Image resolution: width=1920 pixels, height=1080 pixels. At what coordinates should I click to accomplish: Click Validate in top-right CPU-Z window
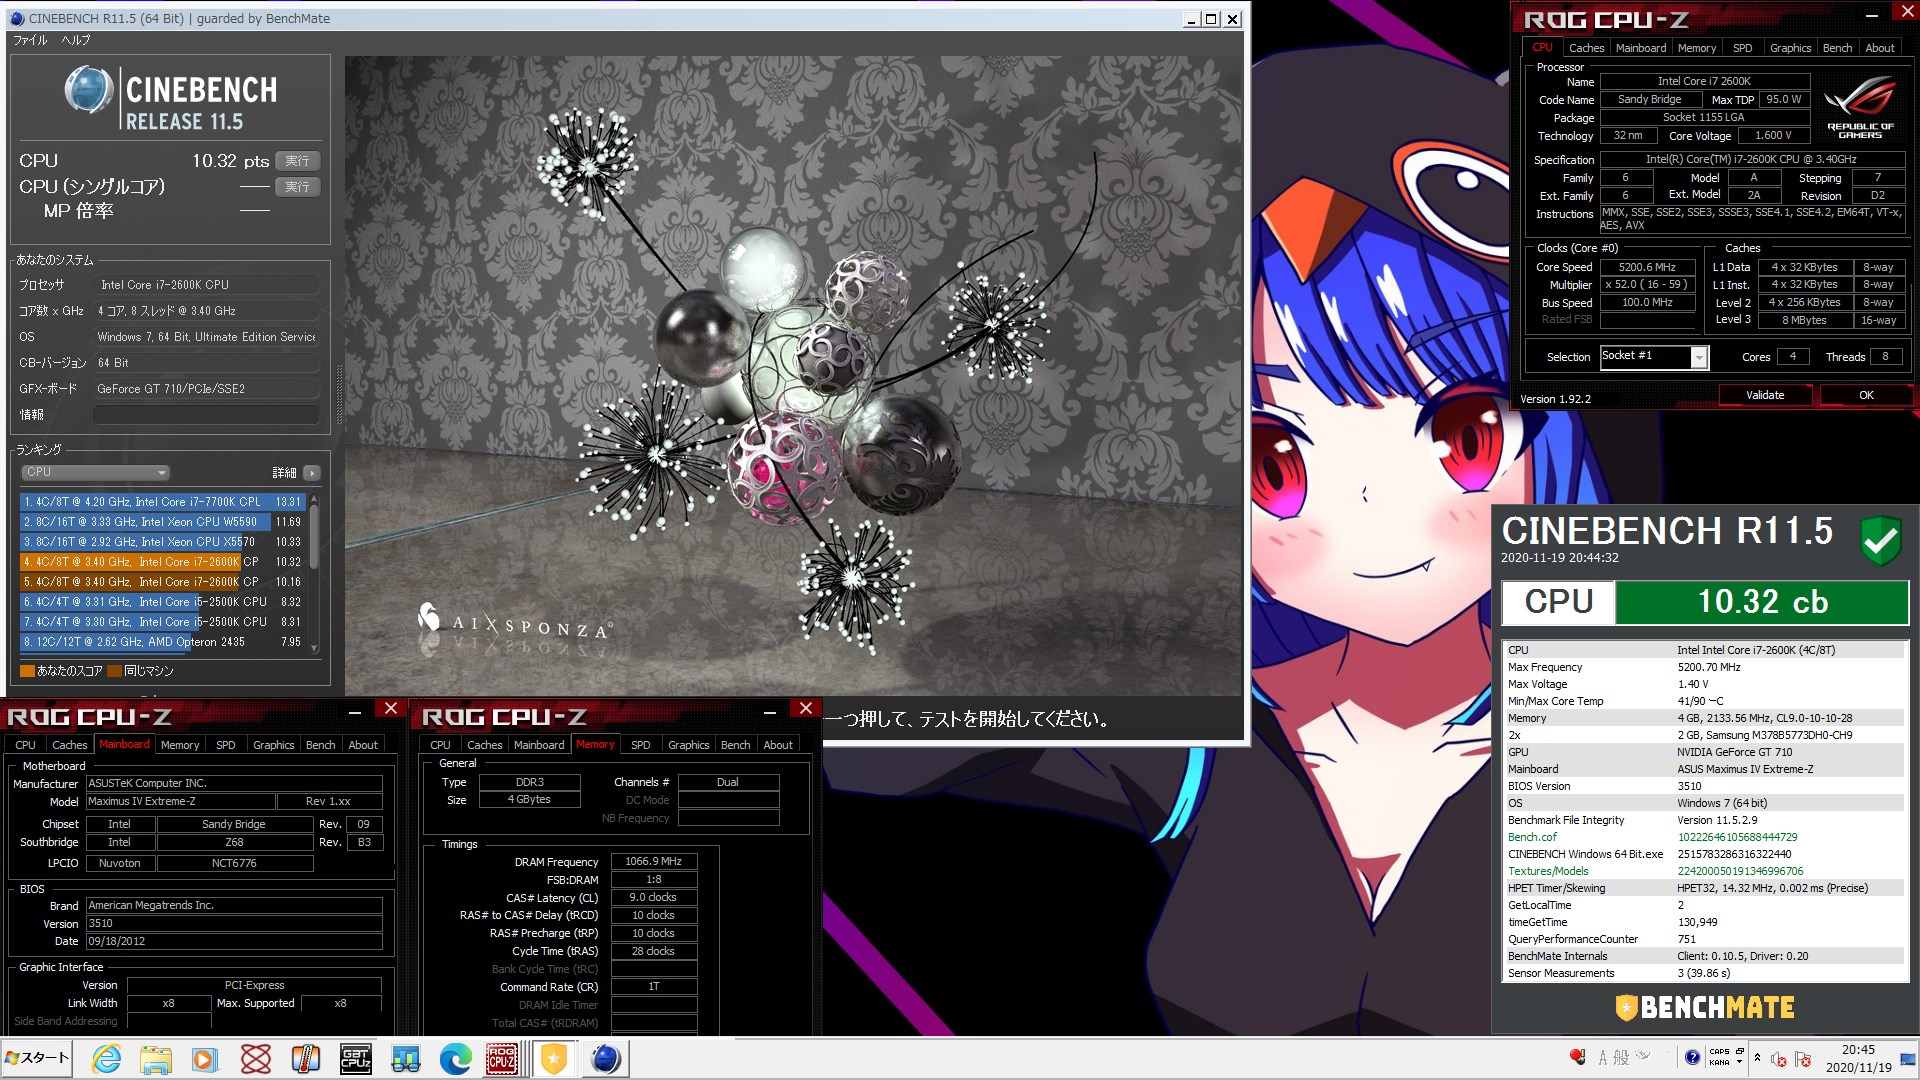click(1765, 395)
